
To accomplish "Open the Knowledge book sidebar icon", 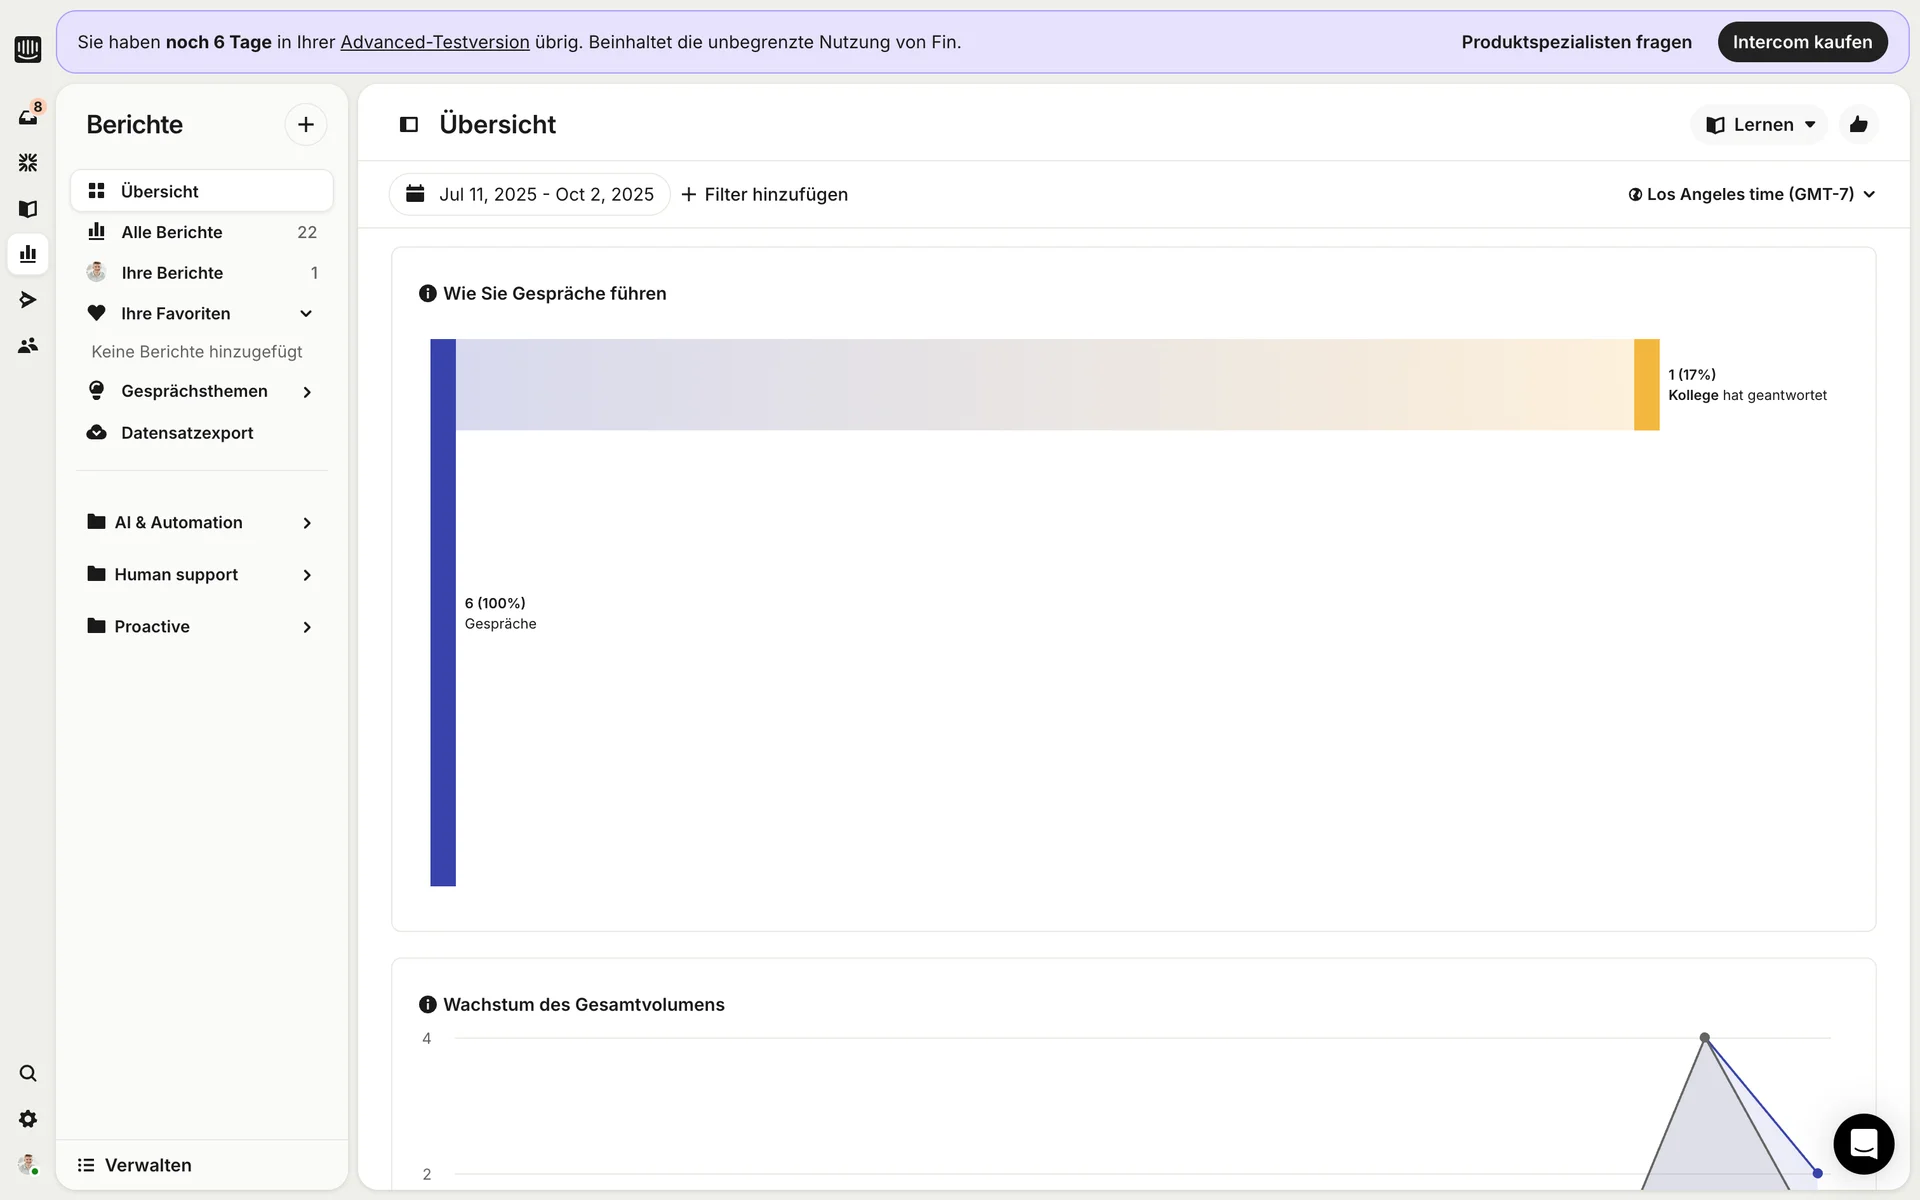I will [28, 208].
